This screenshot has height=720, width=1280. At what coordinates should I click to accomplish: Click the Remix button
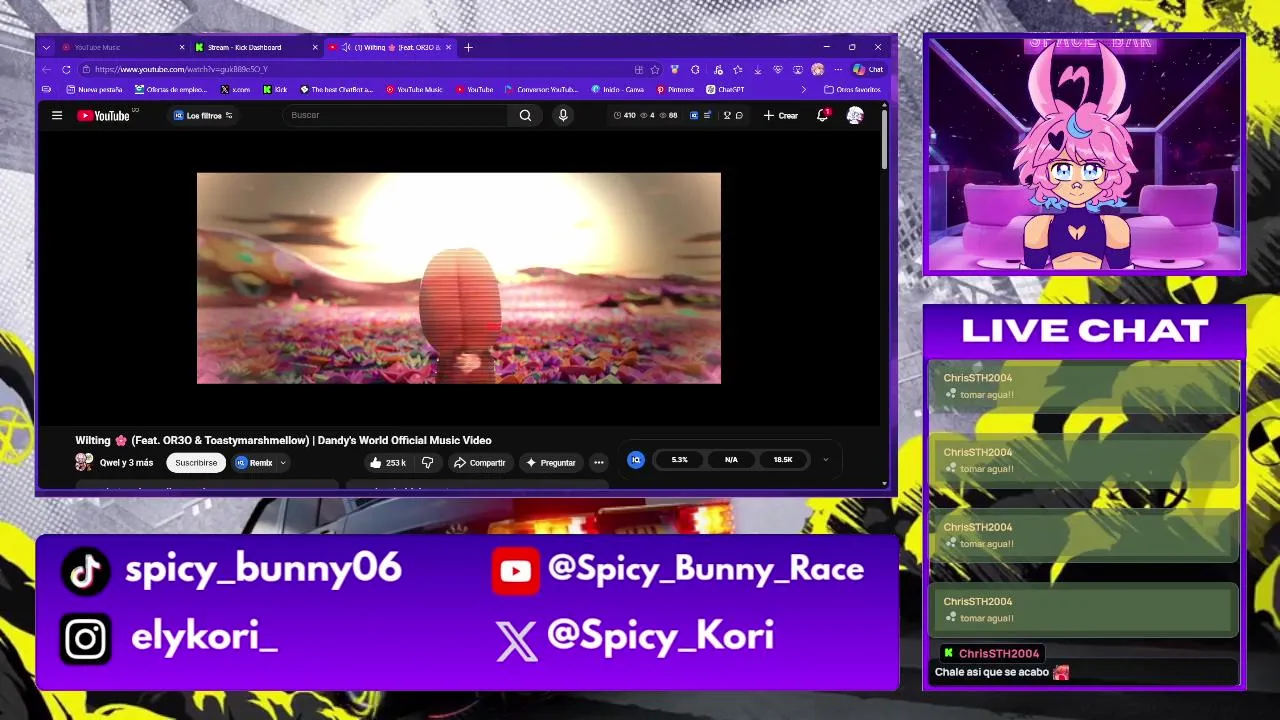click(255, 463)
